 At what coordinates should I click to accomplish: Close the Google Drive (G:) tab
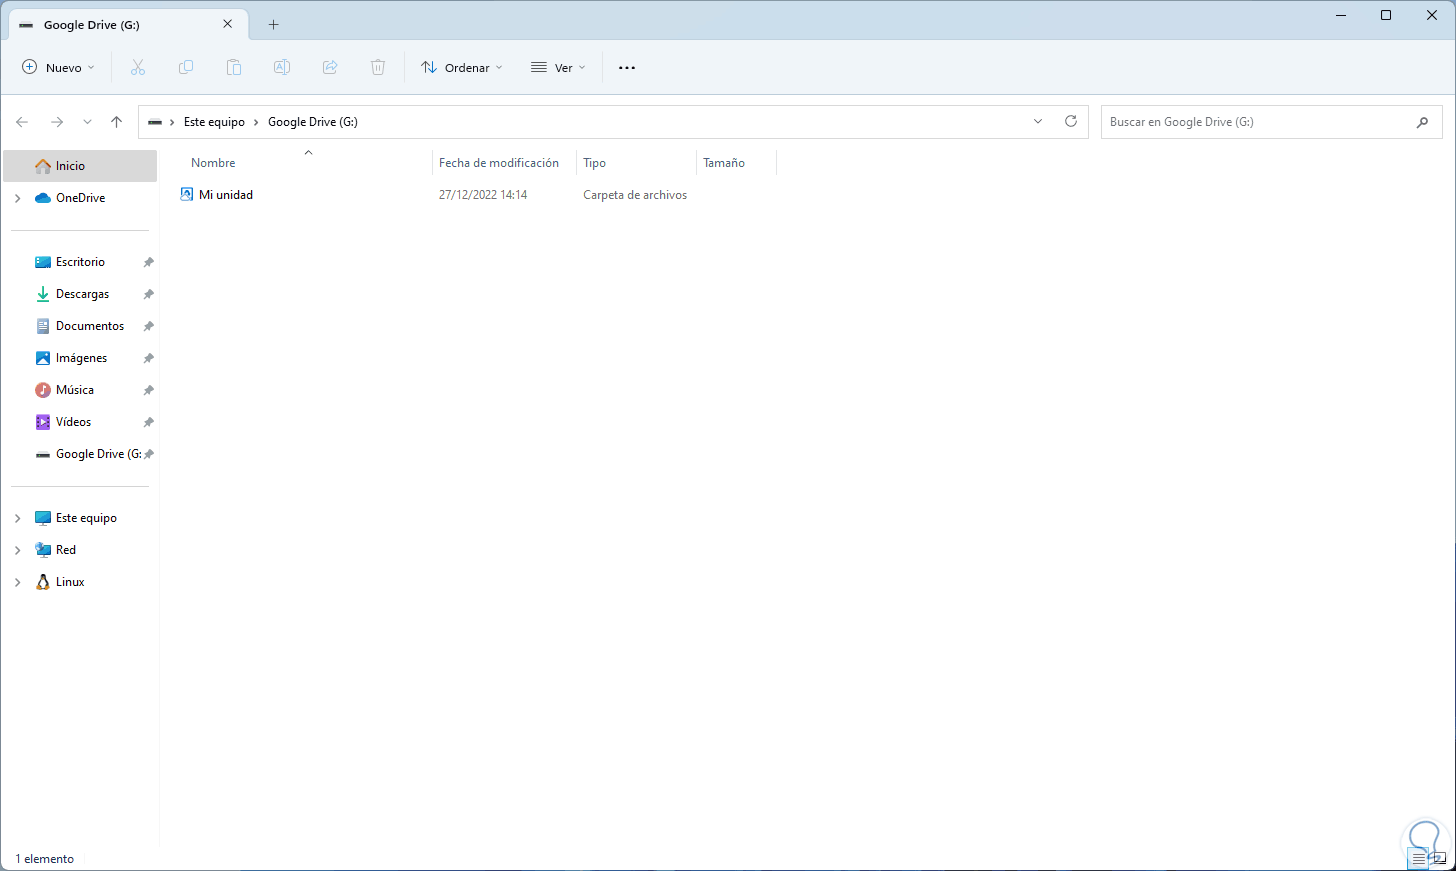[228, 24]
